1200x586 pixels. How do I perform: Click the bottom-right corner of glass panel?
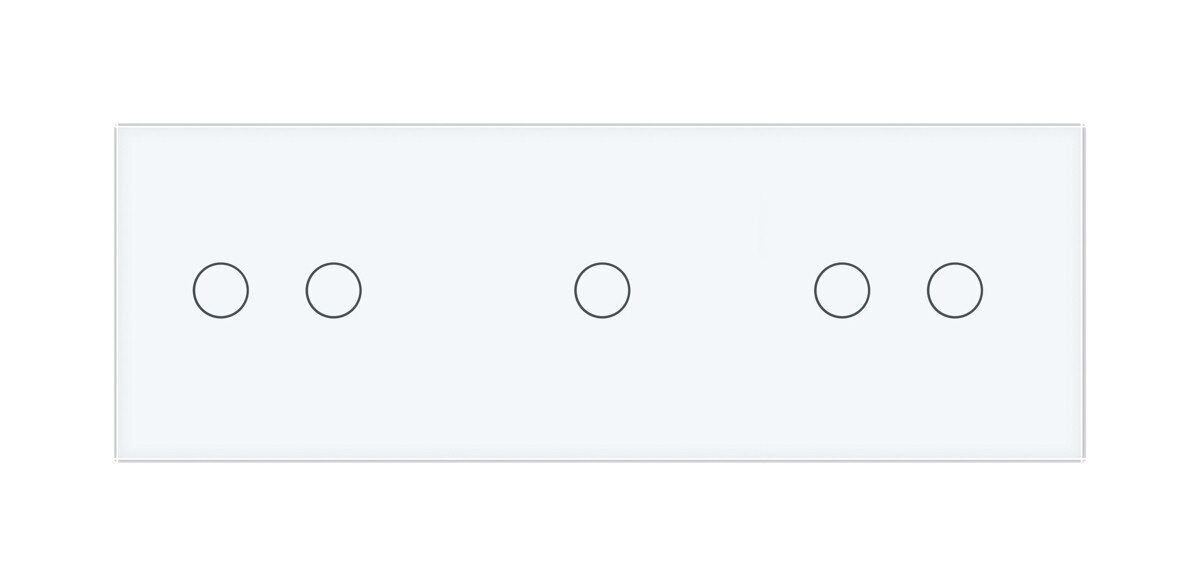[1083, 458]
